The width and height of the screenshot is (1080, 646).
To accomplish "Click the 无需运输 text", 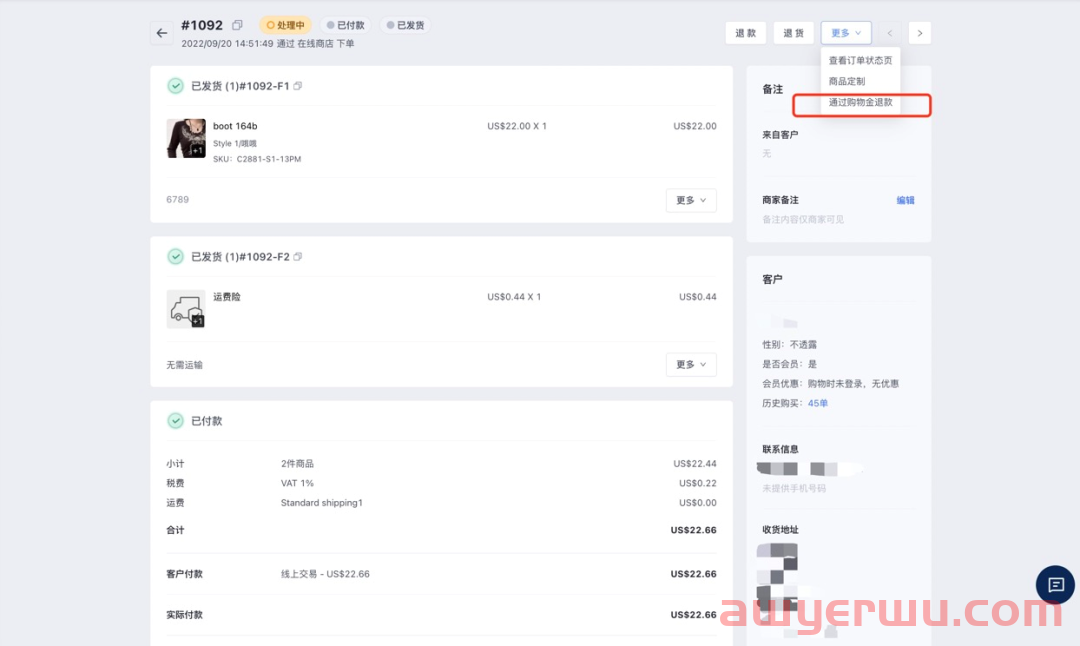I will [185, 365].
